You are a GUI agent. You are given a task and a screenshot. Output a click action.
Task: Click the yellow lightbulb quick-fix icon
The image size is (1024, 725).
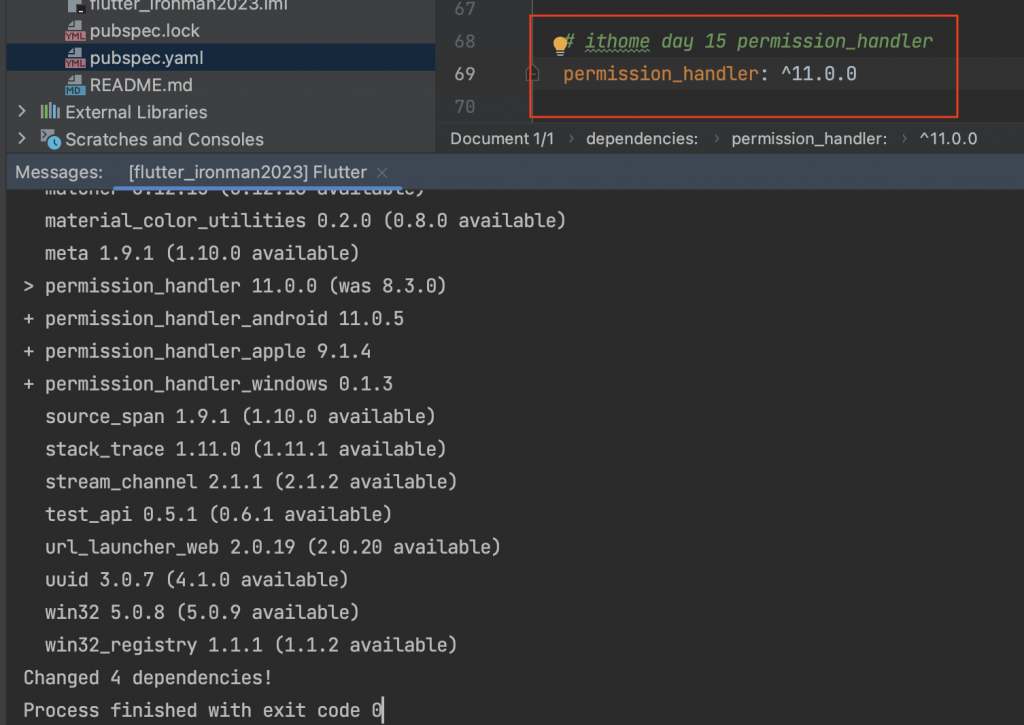pos(560,45)
